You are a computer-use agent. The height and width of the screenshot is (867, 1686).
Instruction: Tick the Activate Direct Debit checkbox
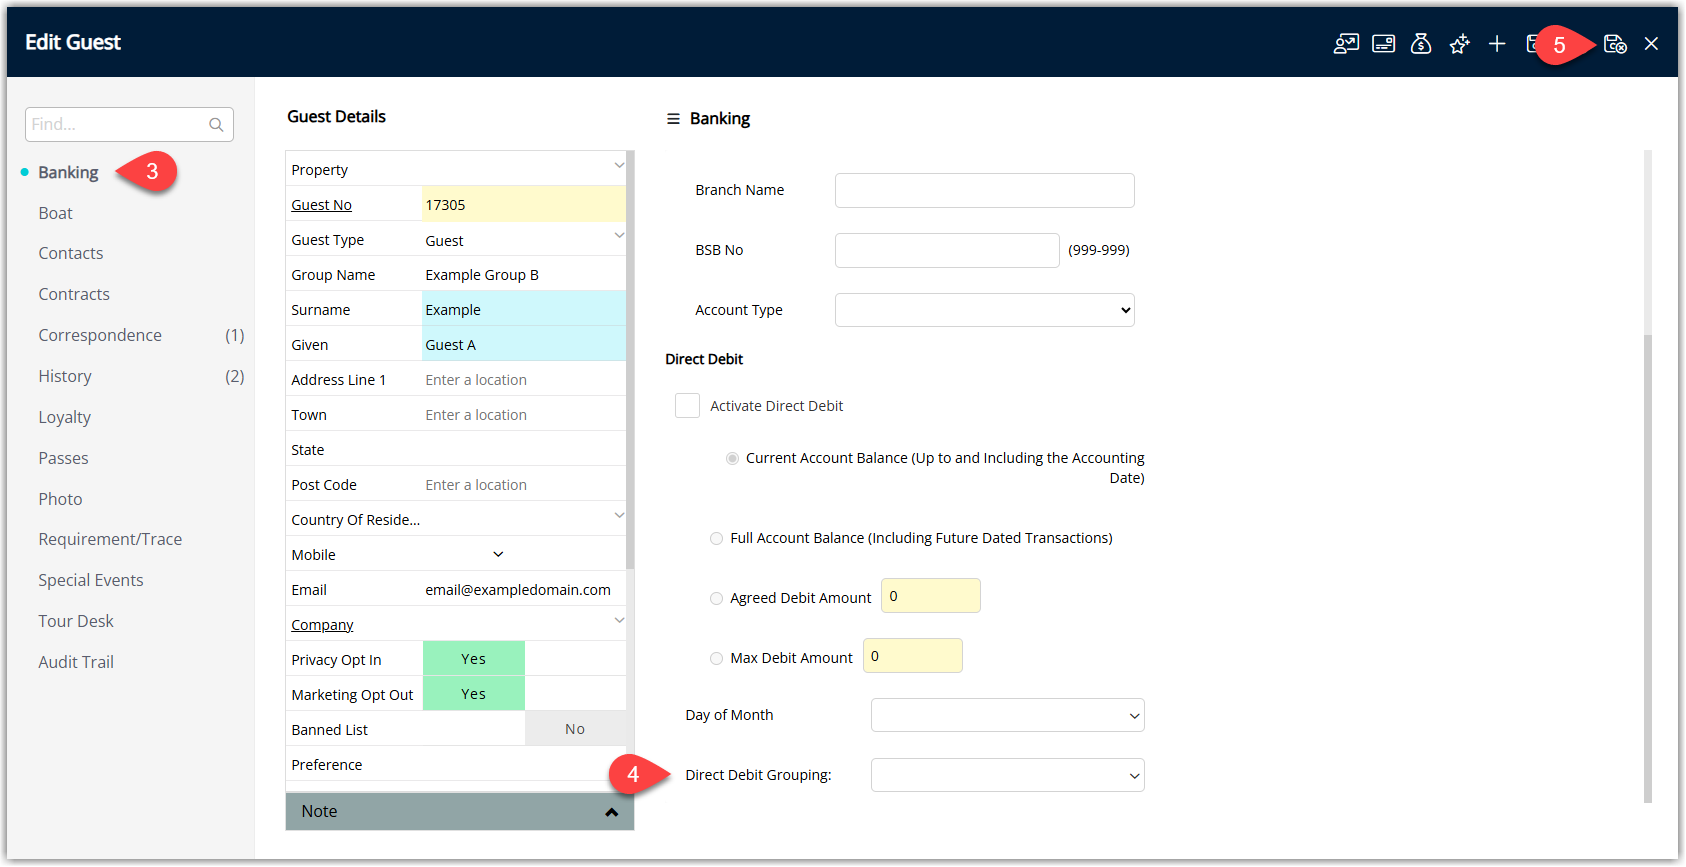point(687,406)
